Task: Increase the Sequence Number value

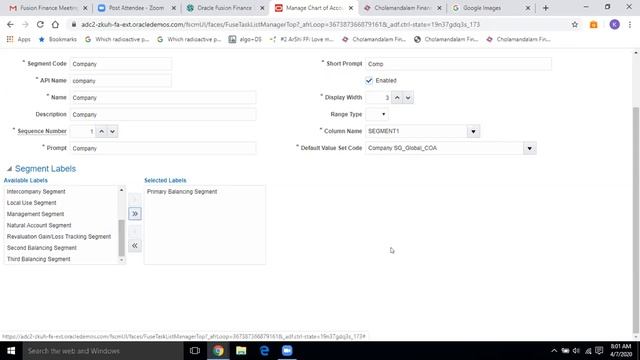Action: (x=101, y=131)
